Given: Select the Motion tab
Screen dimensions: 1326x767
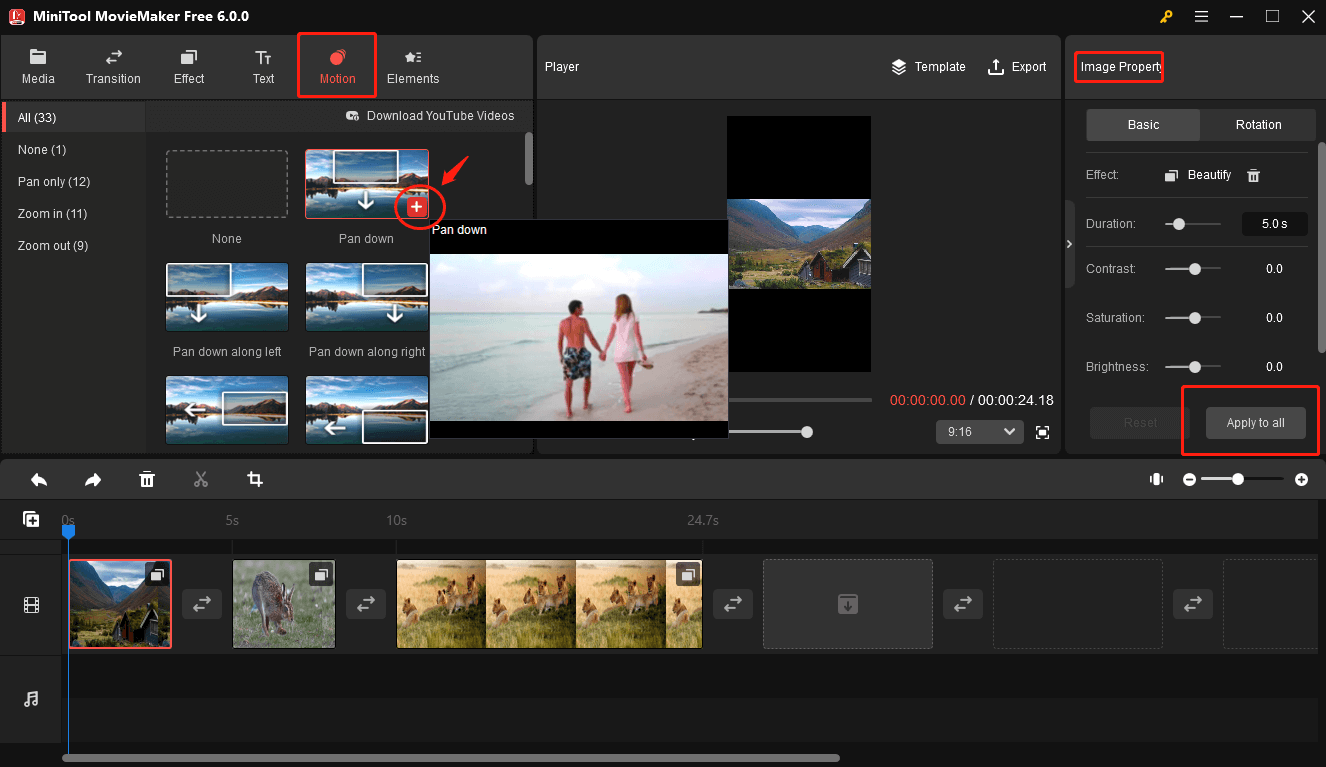Looking at the screenshot, I should pyautogui.click(x=337, y=66).
